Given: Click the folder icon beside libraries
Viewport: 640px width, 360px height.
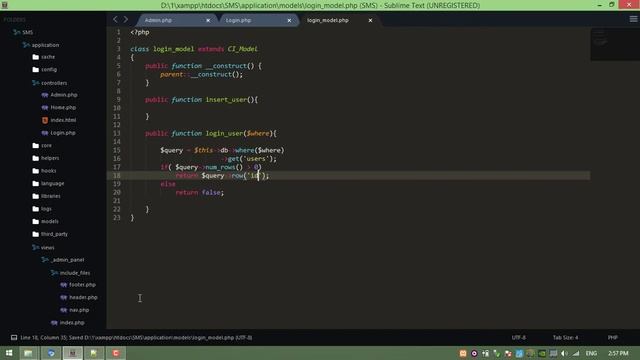Looking at the screenshot, I should point(36,196).
